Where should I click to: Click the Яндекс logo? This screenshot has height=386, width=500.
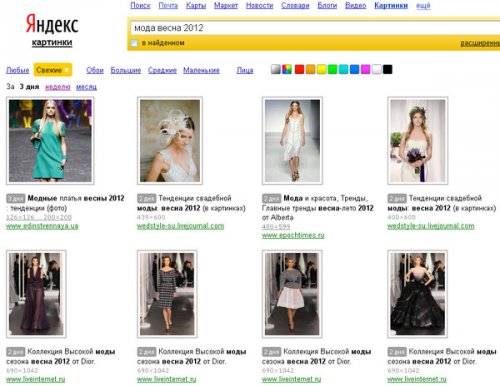[x=52, y=24]
